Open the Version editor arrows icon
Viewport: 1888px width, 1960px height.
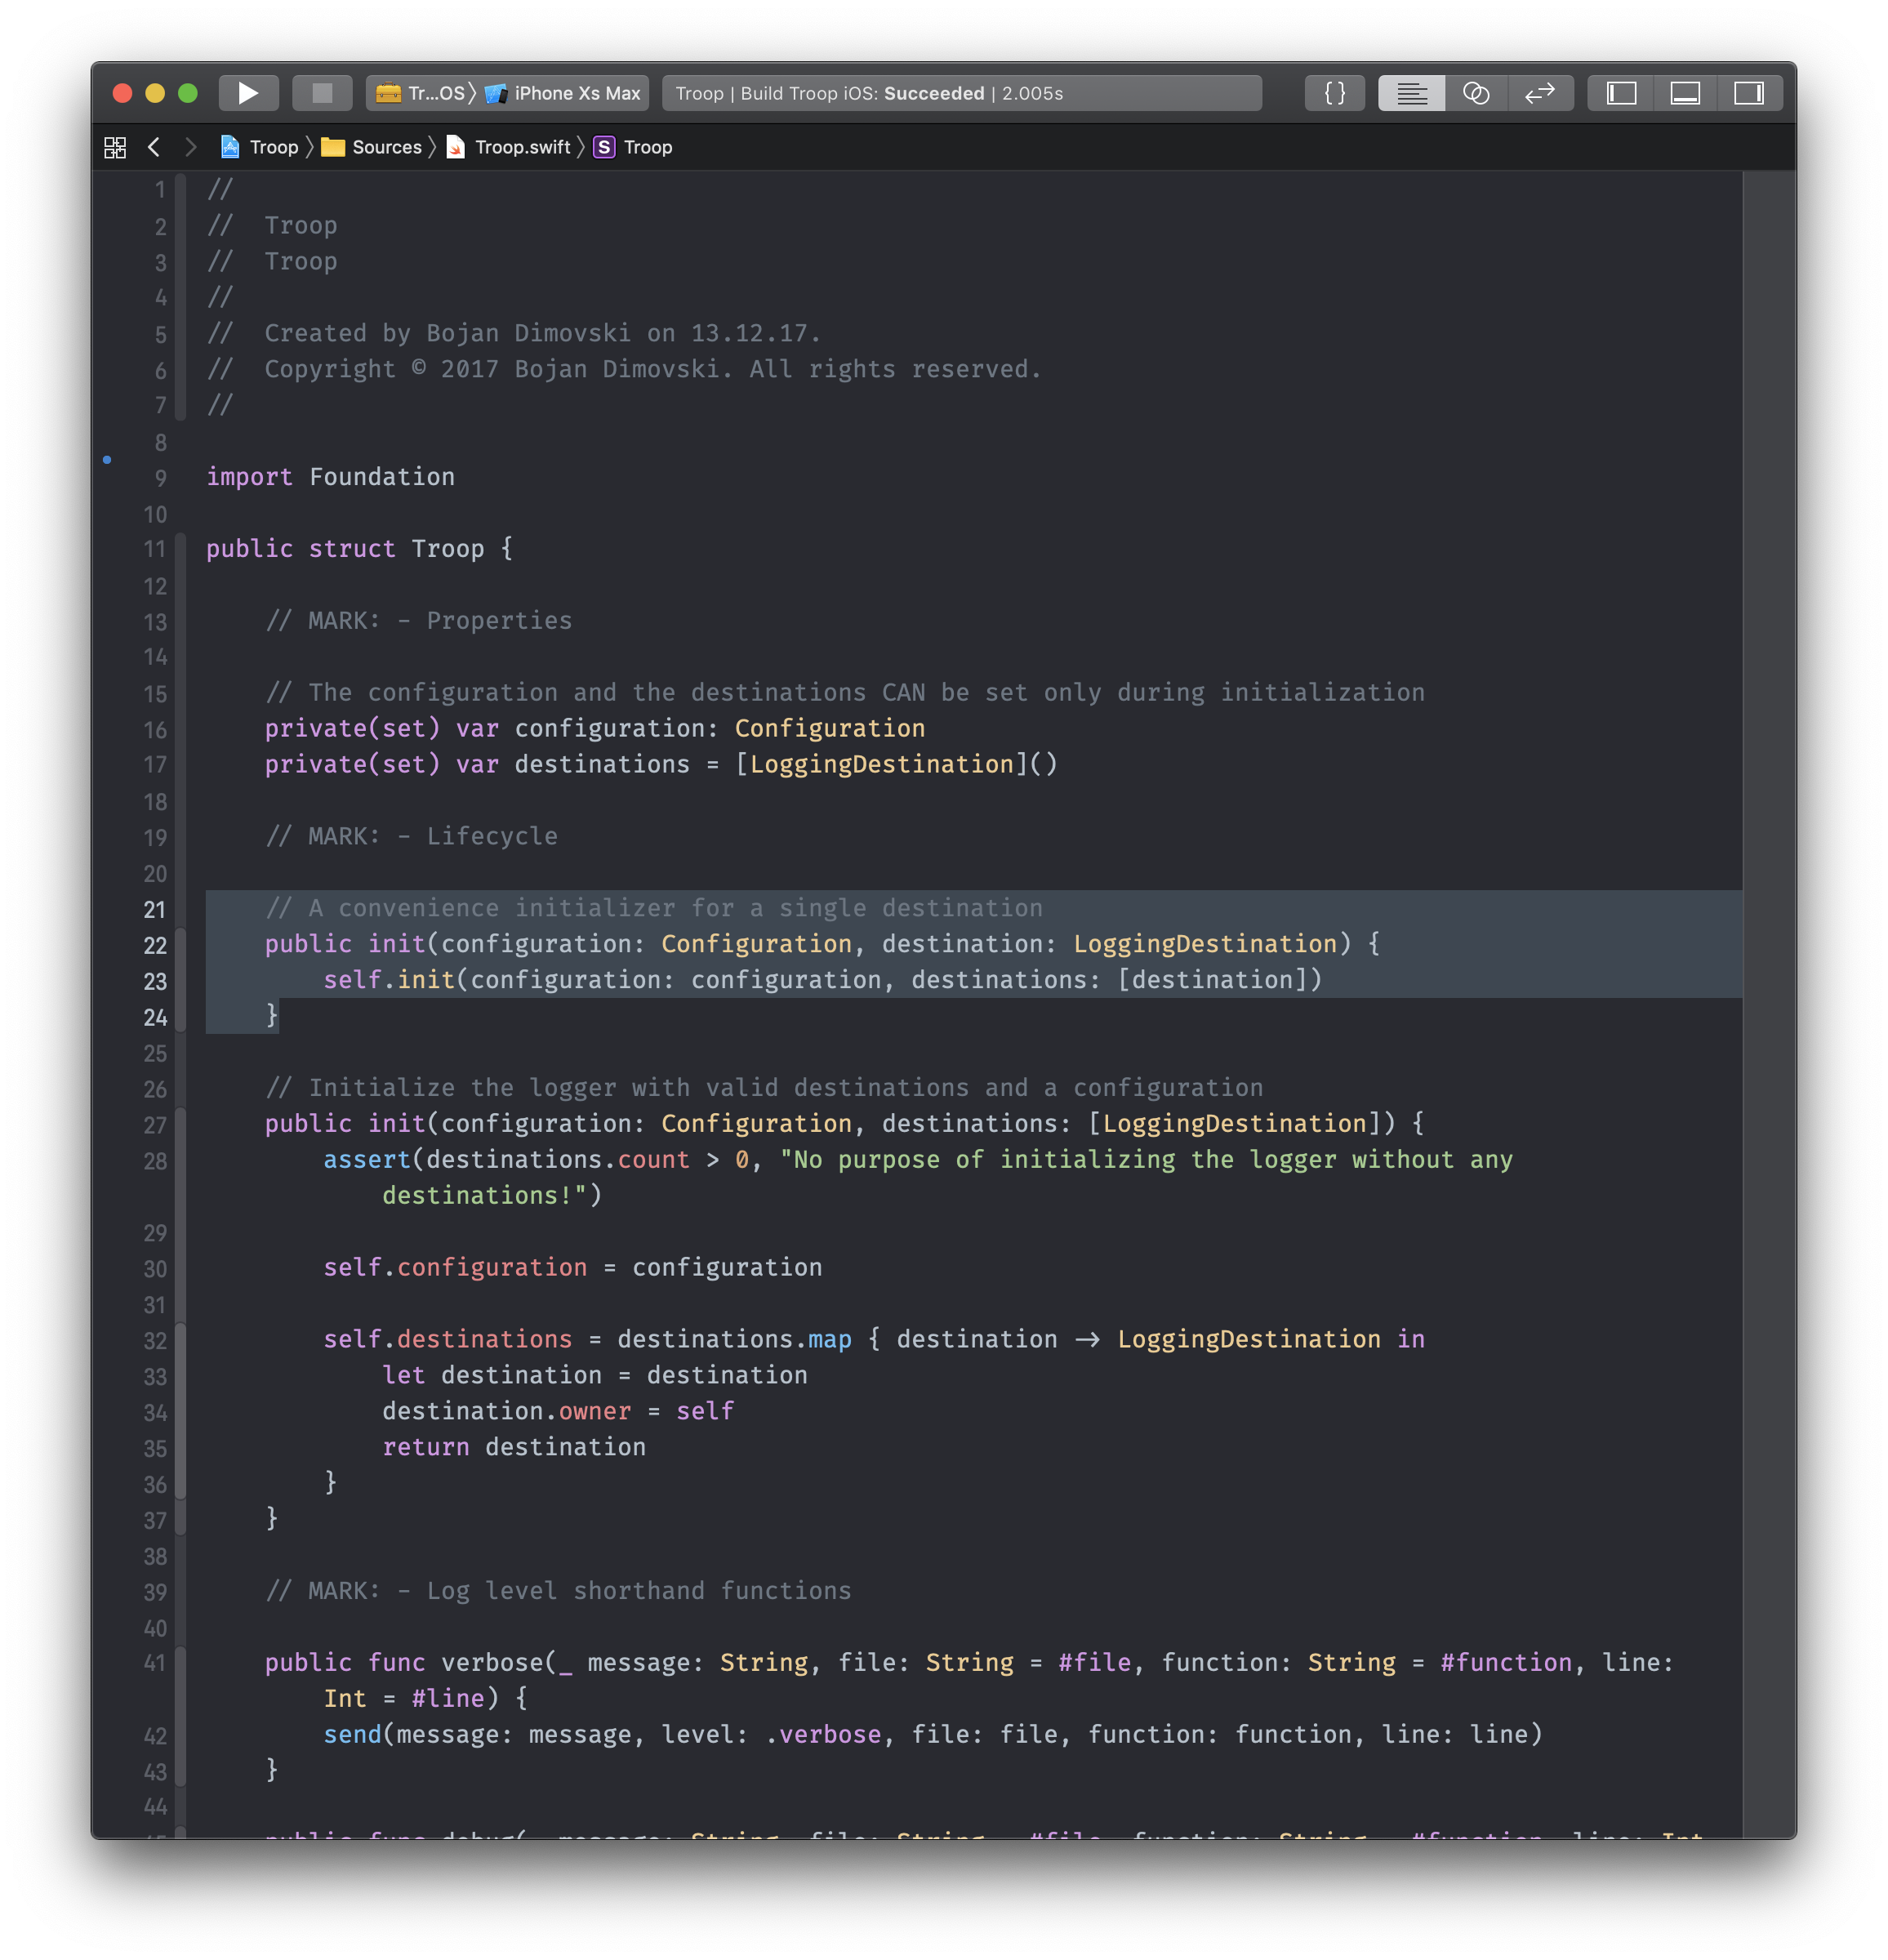click(1539, 93)
